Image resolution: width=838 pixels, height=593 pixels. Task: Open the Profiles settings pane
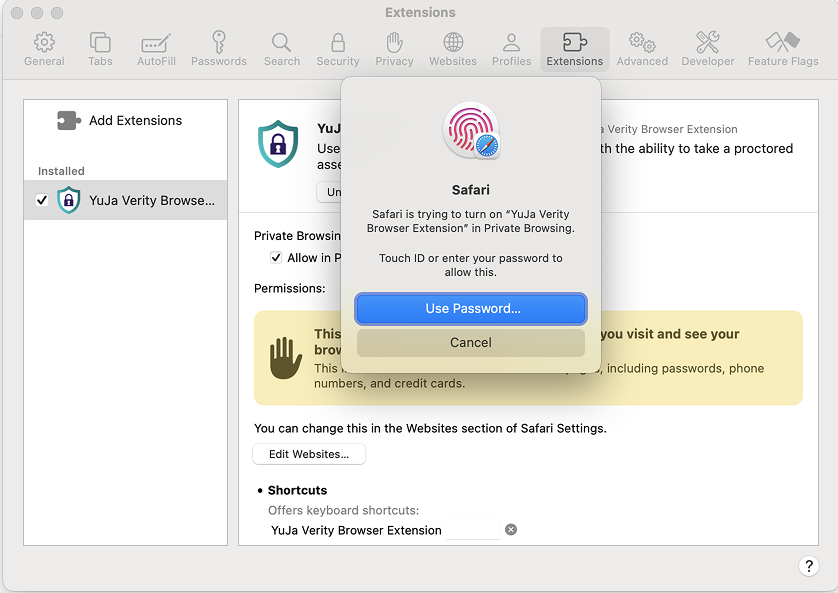point(511,49)
